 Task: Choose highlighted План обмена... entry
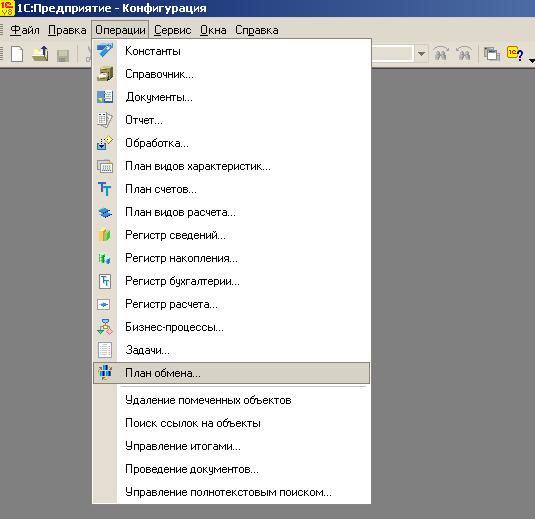coord(231,373)
